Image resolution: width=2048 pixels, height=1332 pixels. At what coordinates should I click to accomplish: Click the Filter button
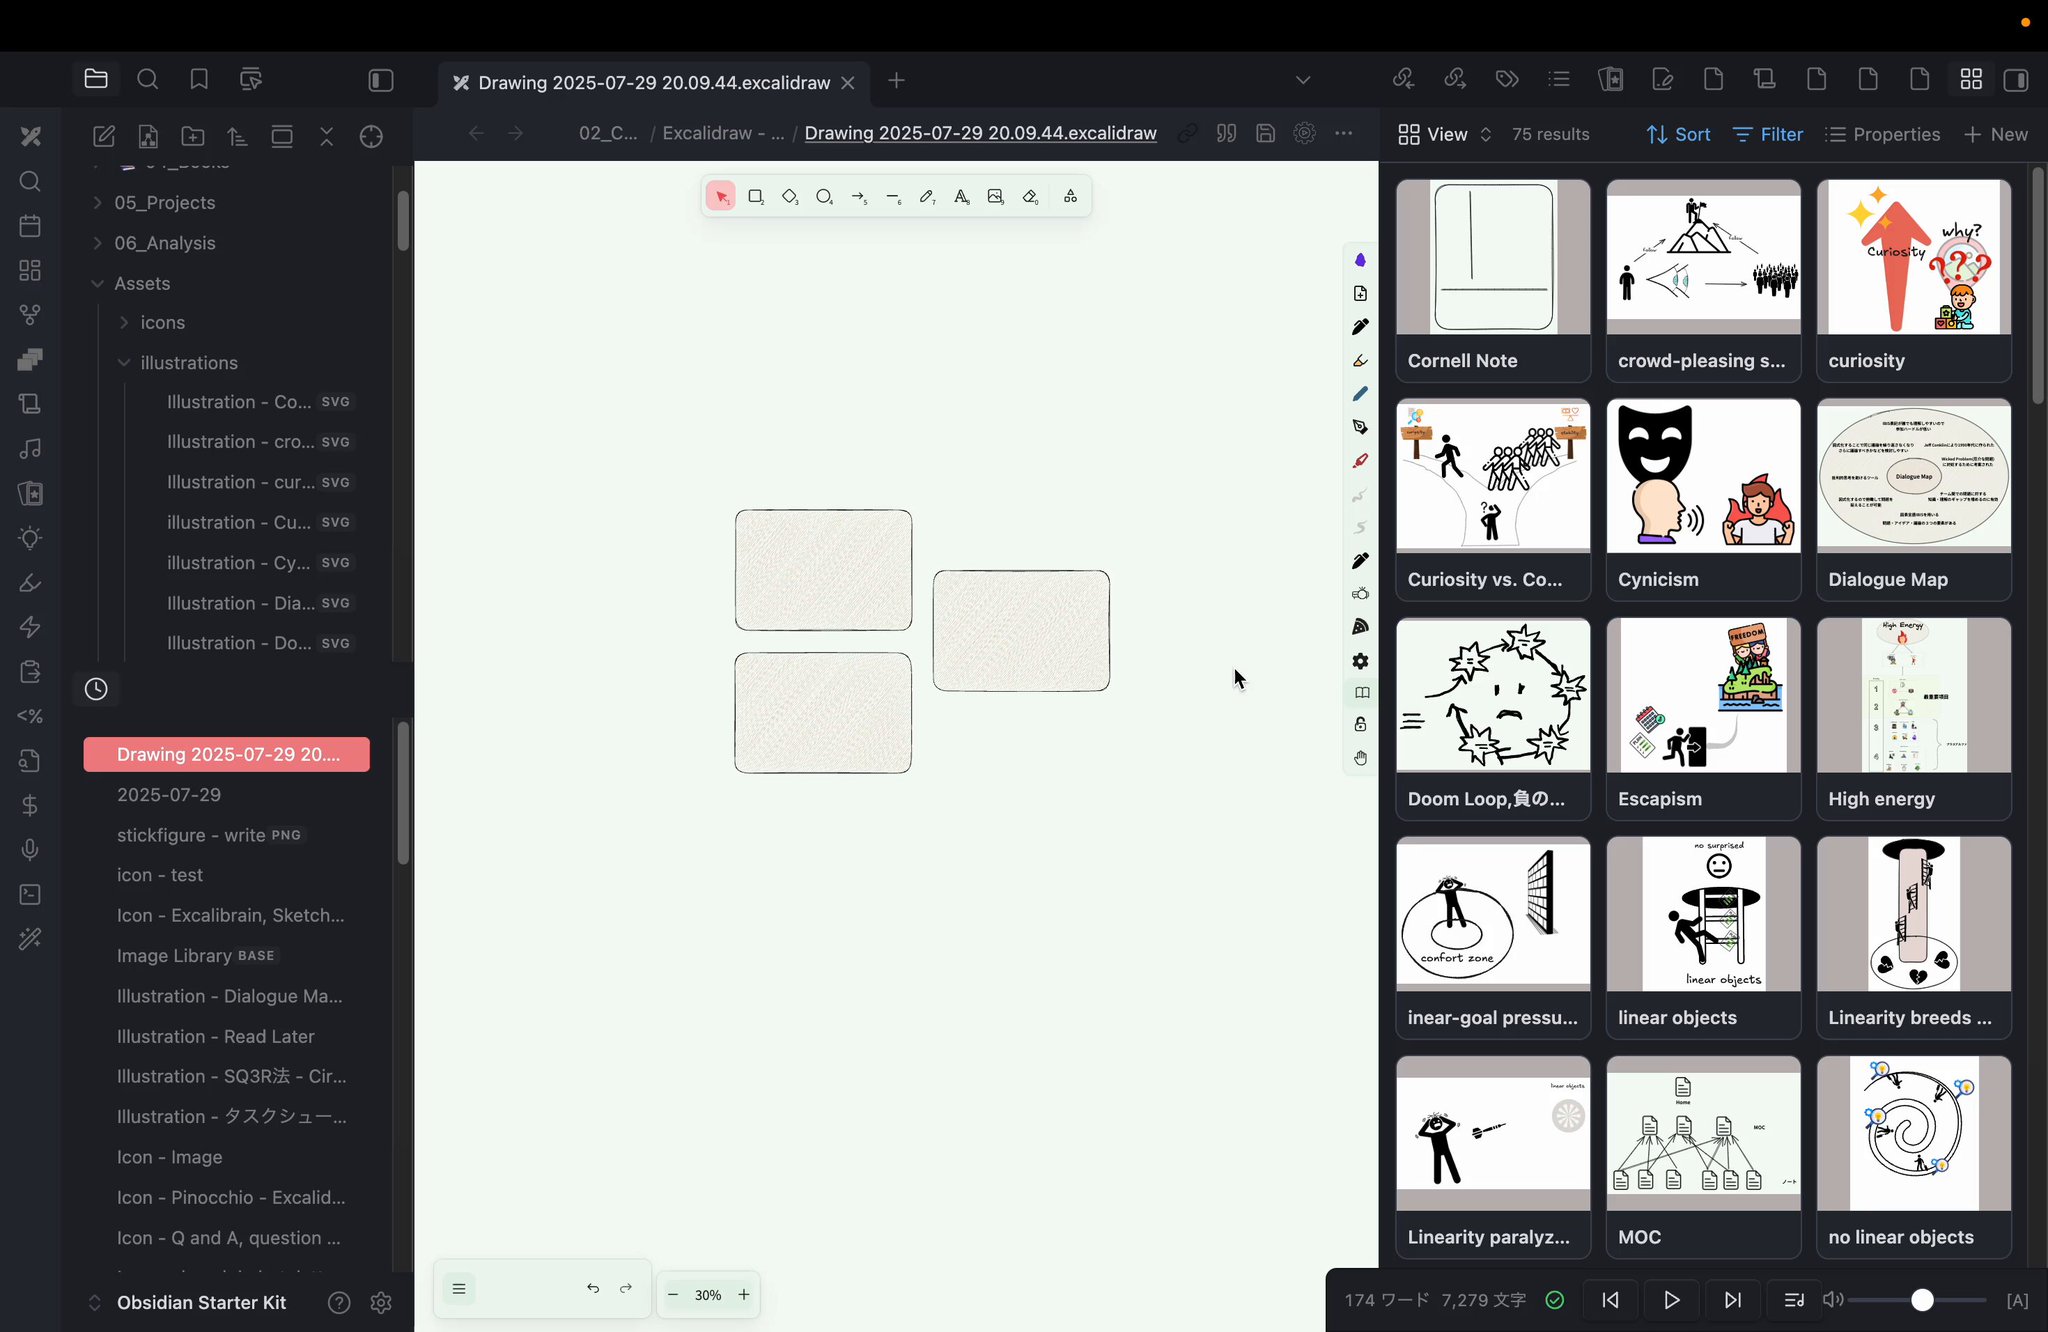click(x=1768, y=134)
